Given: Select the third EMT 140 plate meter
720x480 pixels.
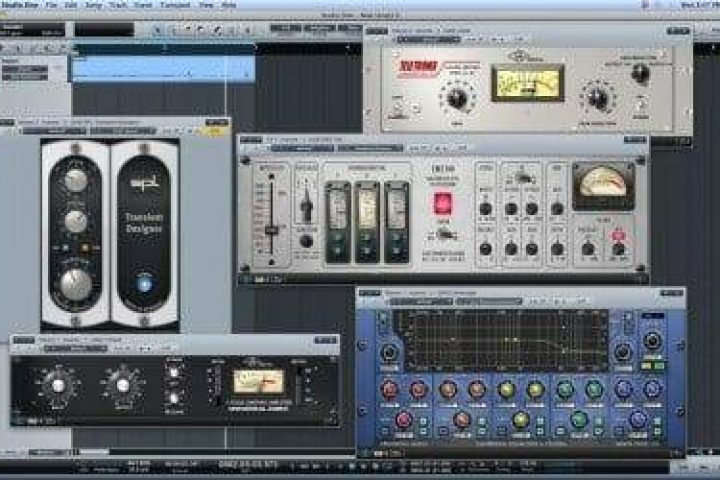Looking at the screenshot, I should tap(397, 223).
